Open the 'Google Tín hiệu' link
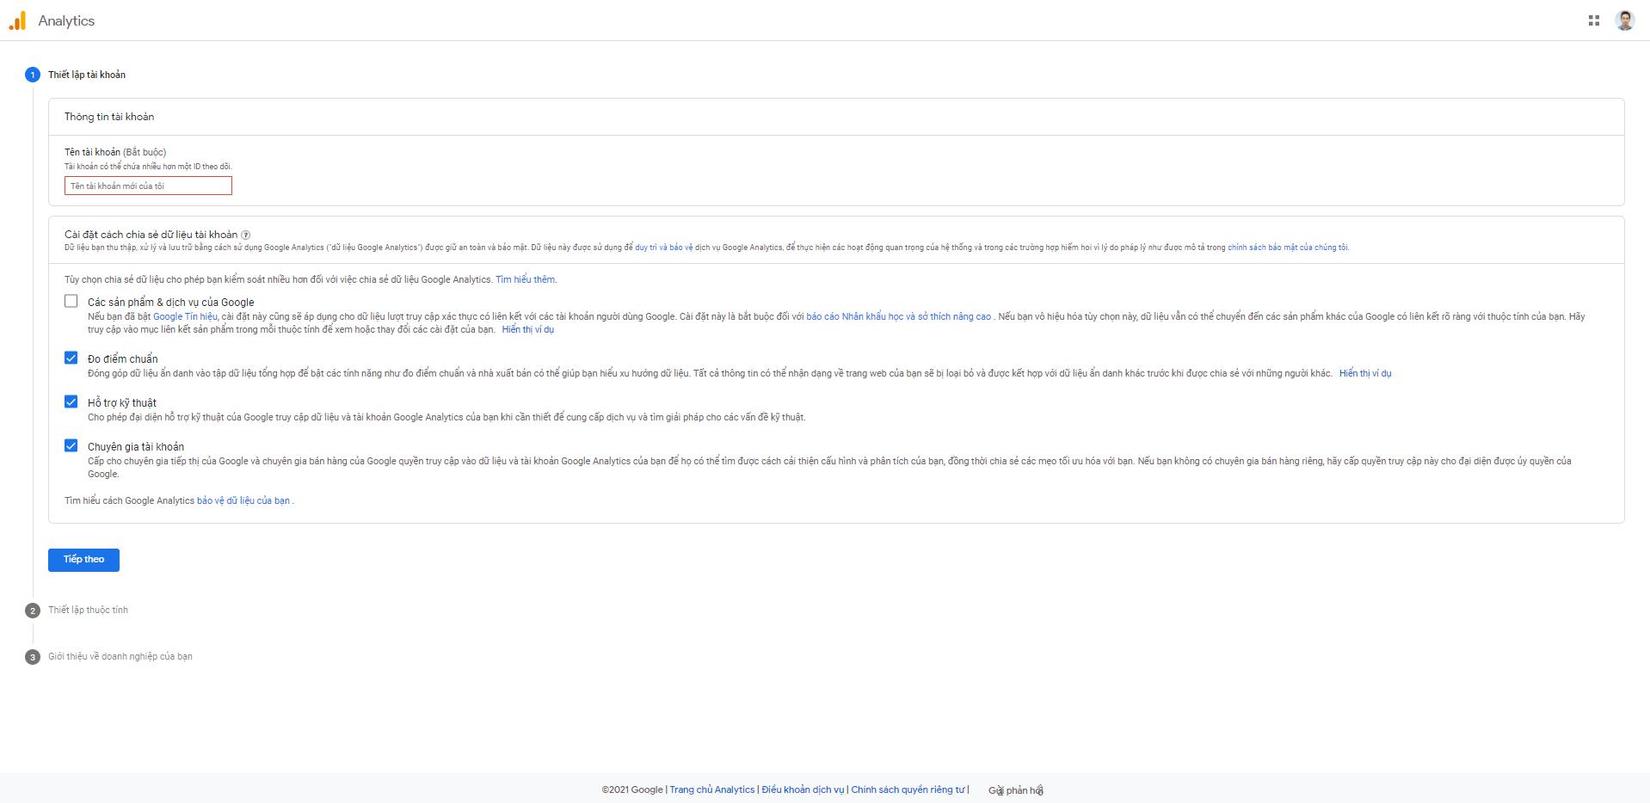1650x803 pixels. [x=185, y=317]
